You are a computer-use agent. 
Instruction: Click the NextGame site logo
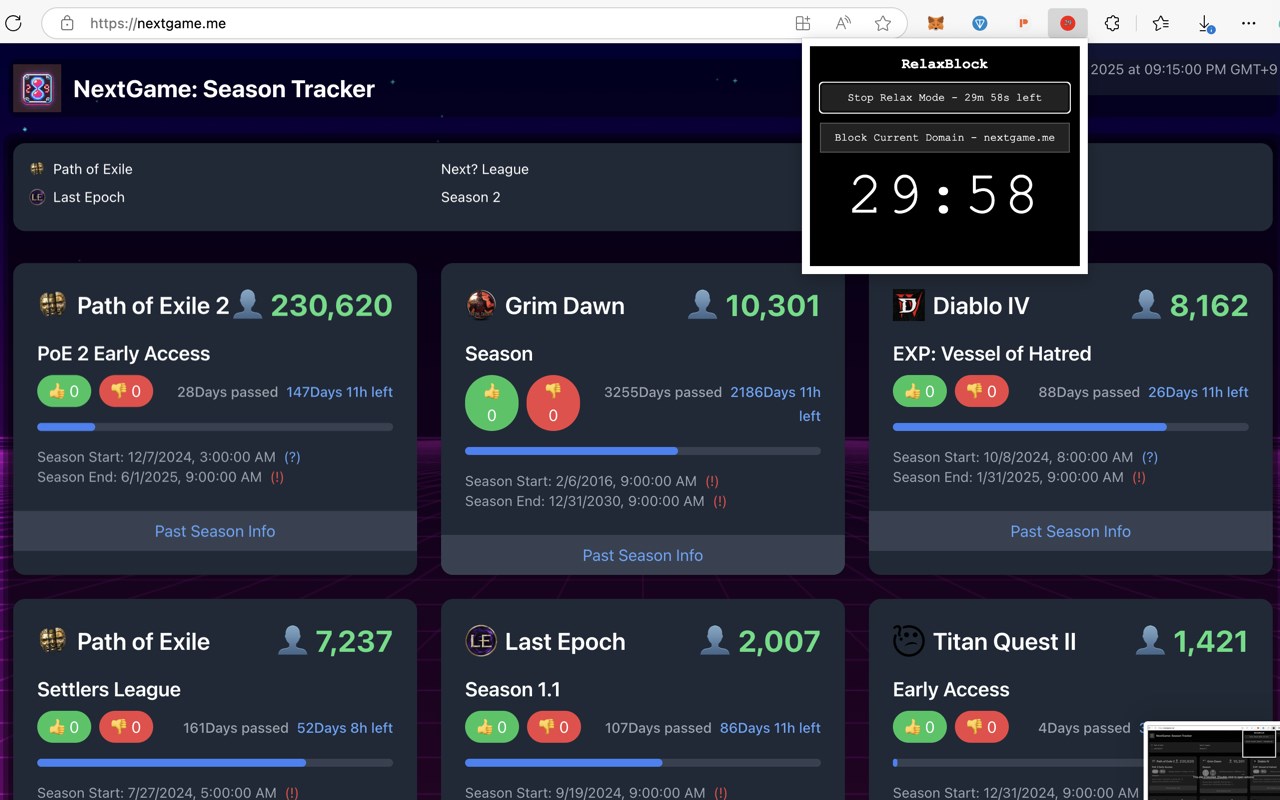(37, 88)
